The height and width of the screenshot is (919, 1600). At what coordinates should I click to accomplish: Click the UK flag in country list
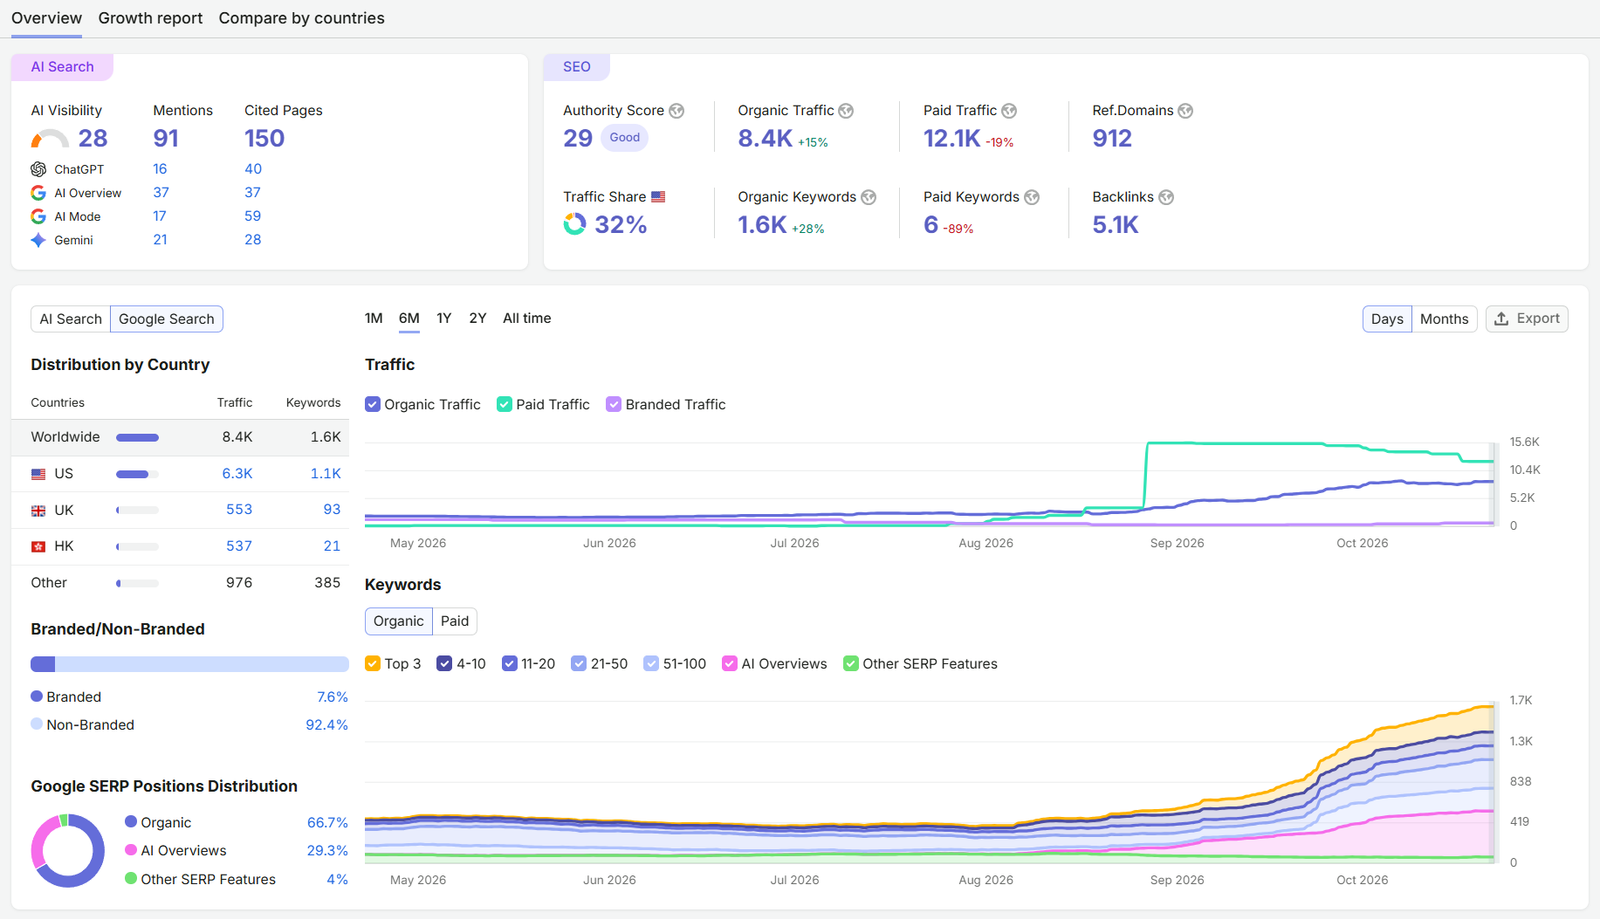coord(38,510)
